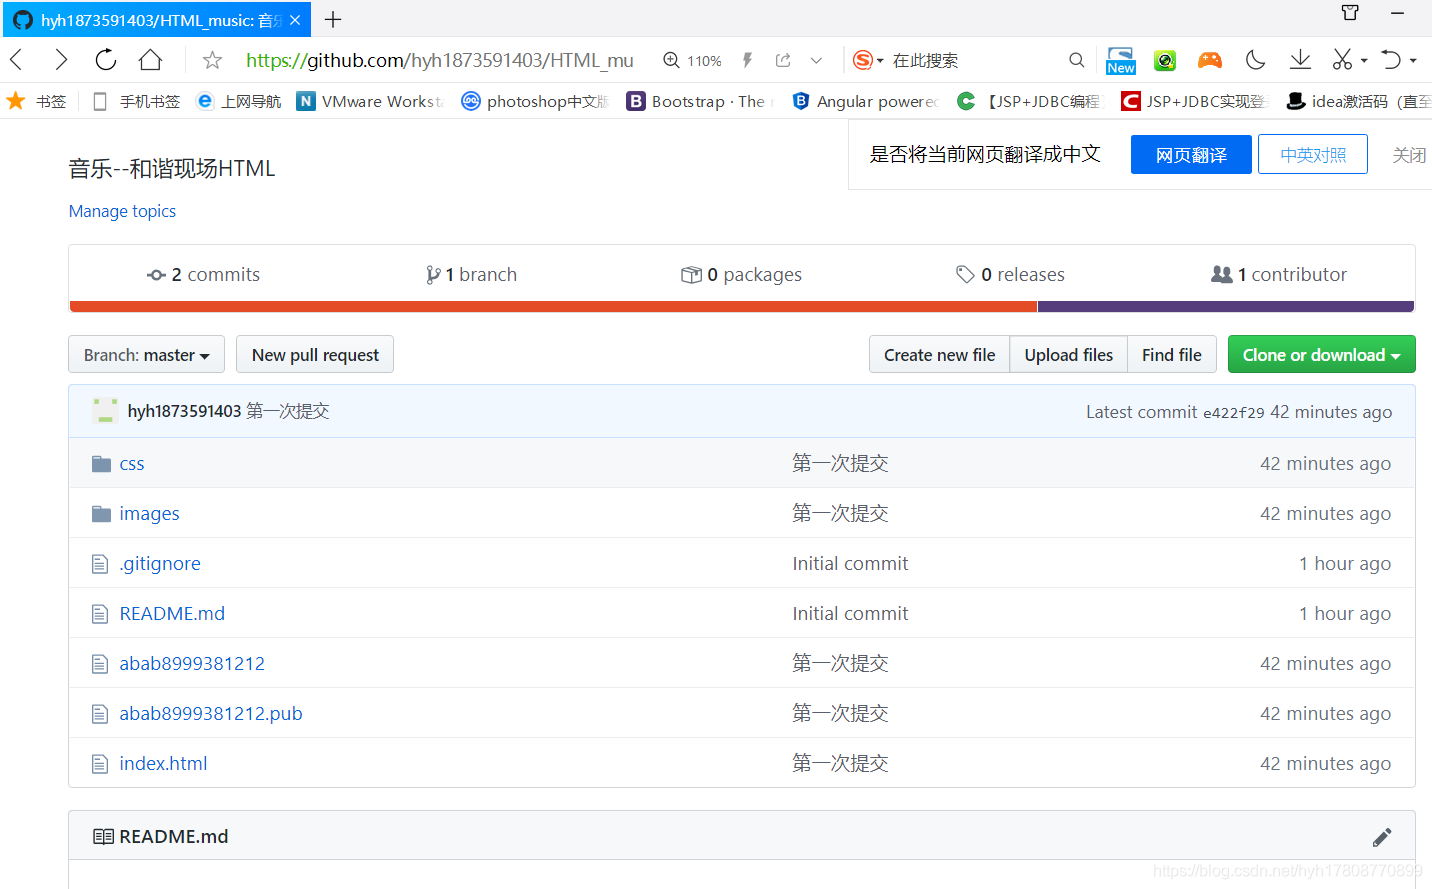
Task: Bookmark page with the star icon
Action: point(212,60)
